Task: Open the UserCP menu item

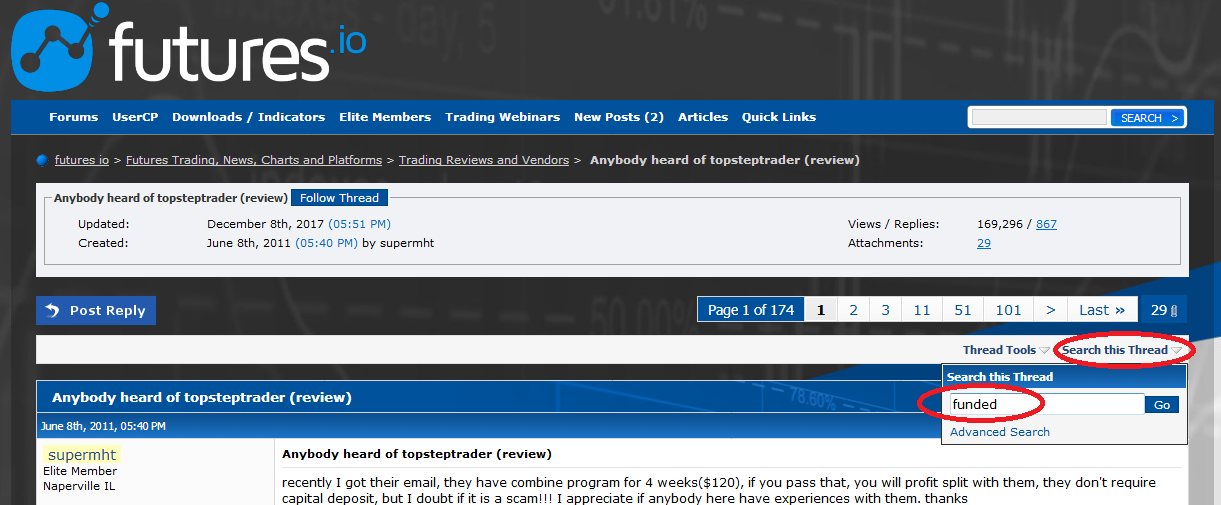Action: 135,117
